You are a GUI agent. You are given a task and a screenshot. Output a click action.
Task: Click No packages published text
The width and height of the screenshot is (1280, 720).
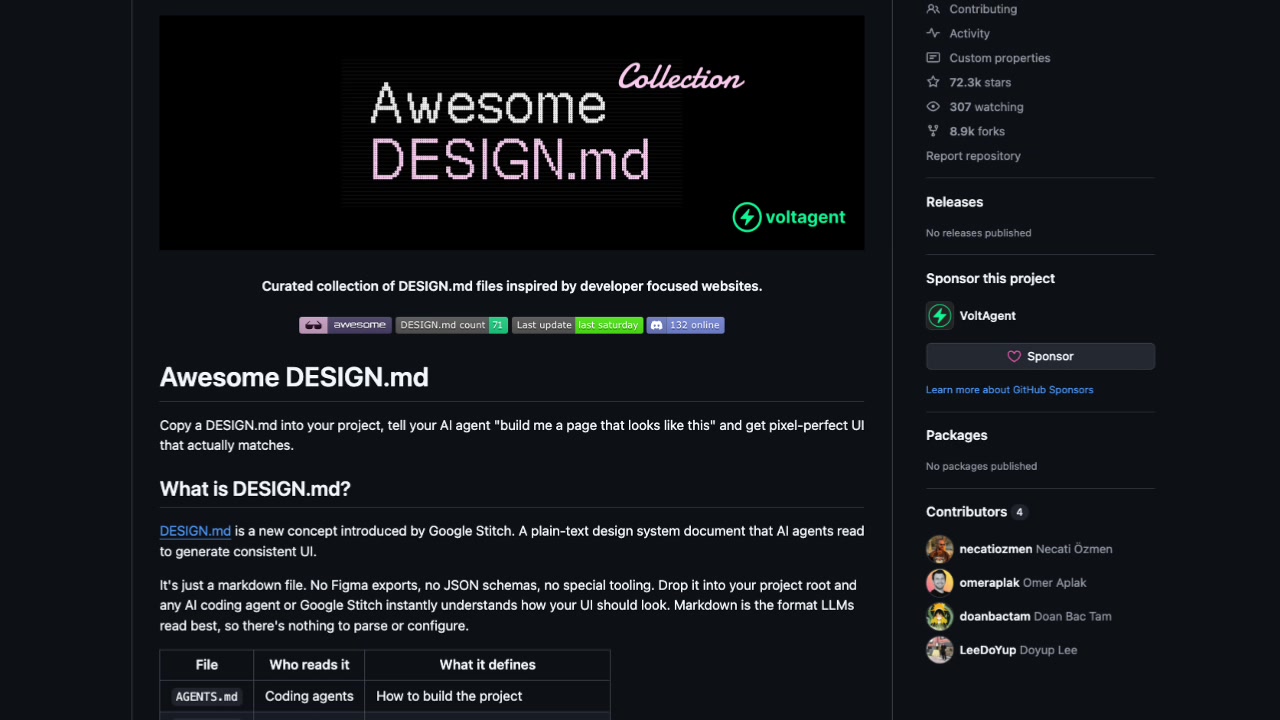981,466
